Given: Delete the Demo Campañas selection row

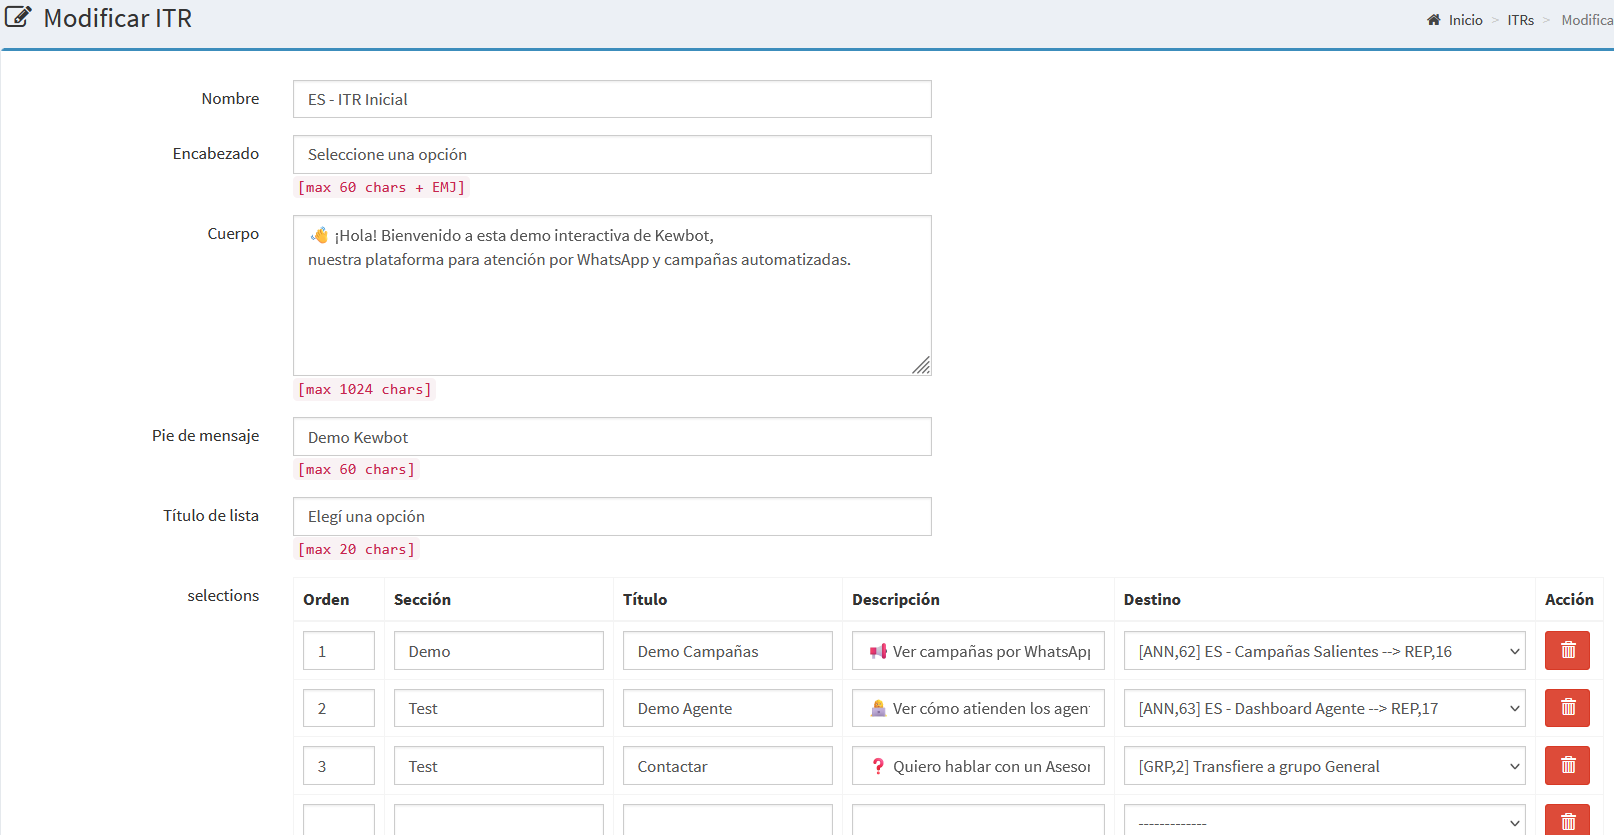Looking at the screenshot, I should coord(1567,650).
